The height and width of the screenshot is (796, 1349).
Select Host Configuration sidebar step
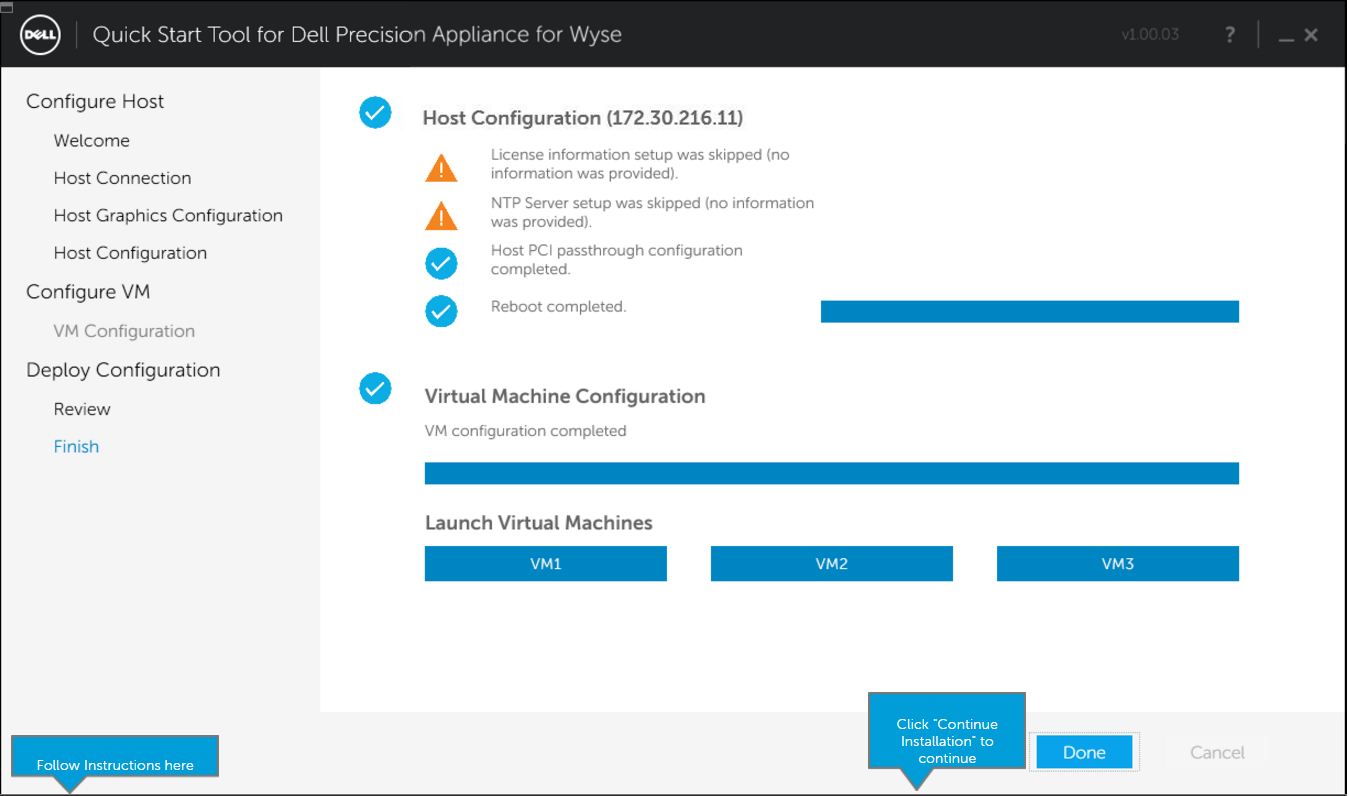tap(130, 253)
